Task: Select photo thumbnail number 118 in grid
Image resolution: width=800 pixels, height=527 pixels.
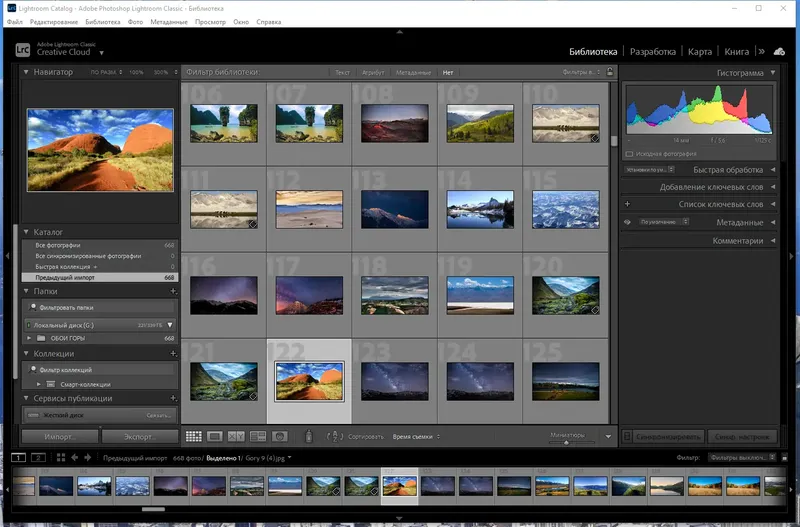Action: (x=395, y=295)
